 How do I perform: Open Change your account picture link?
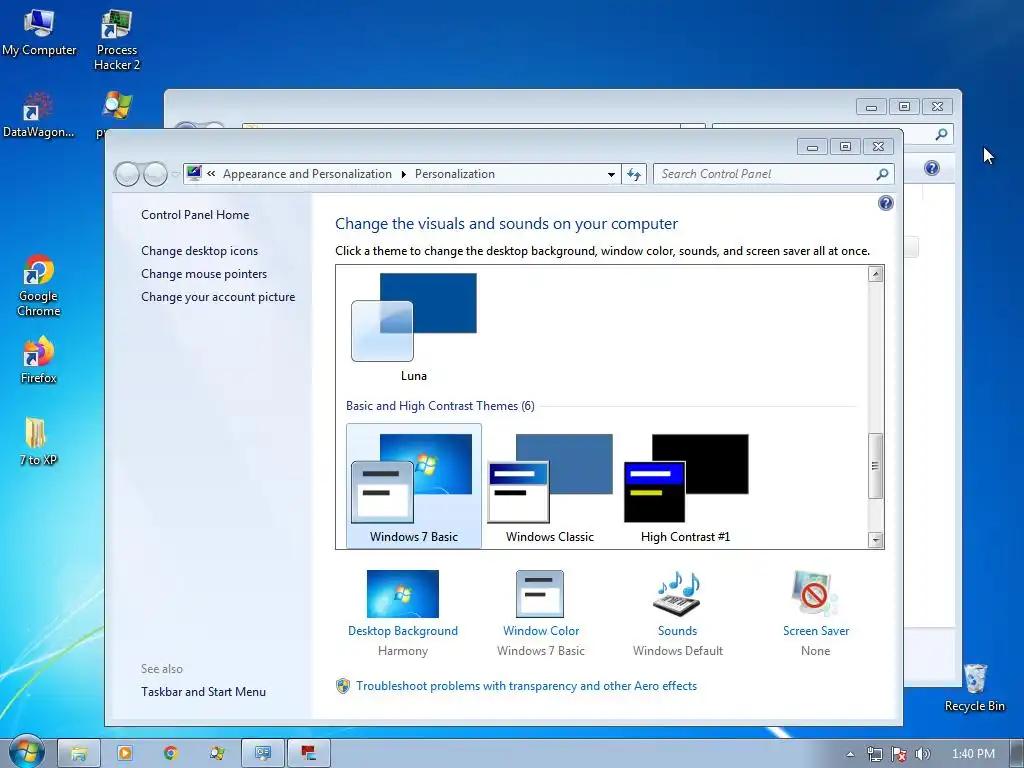pyautogui.click(x=218, y=296)
